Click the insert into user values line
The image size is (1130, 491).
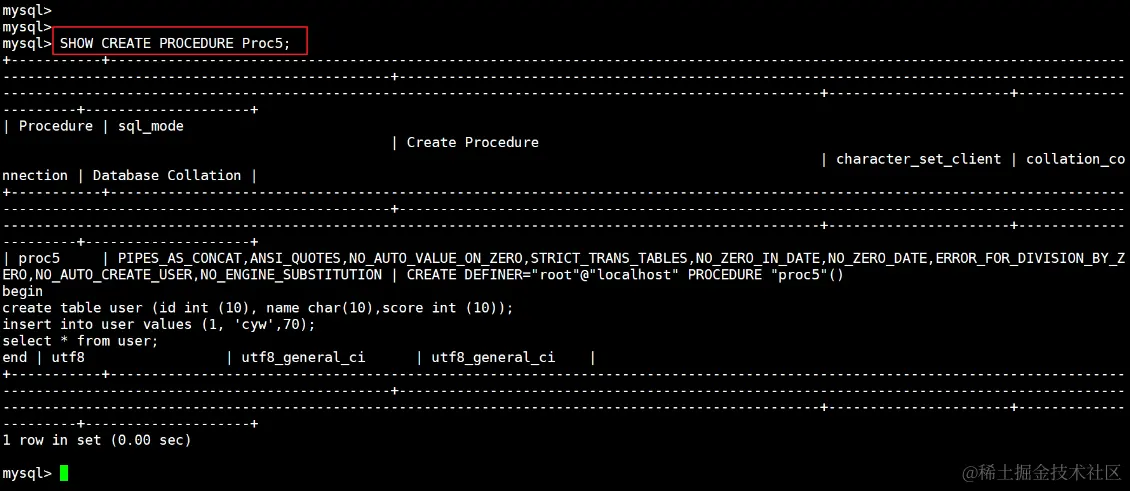click(158, 324)
